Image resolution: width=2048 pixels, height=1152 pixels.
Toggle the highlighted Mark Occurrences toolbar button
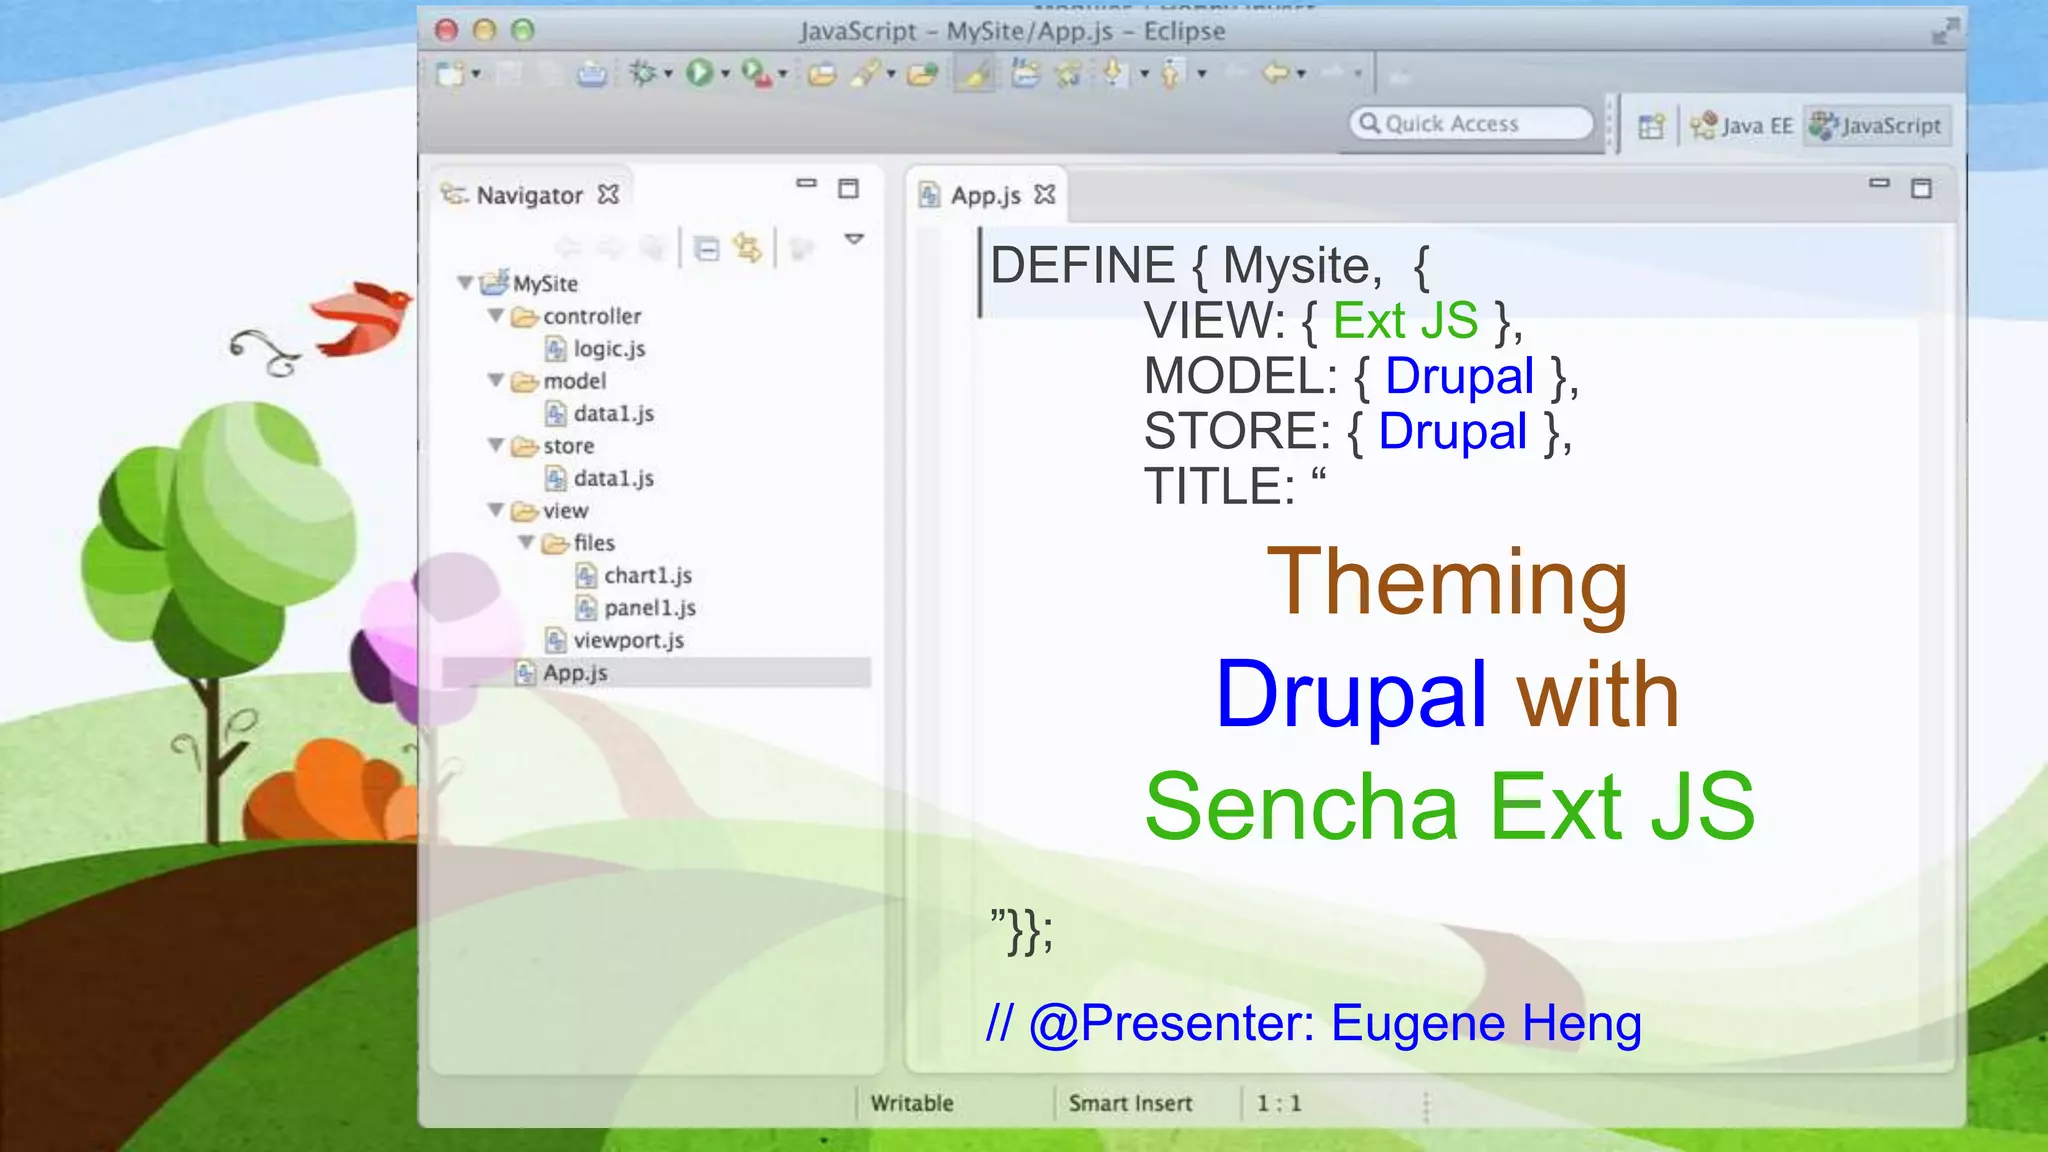tap(977, 73)
